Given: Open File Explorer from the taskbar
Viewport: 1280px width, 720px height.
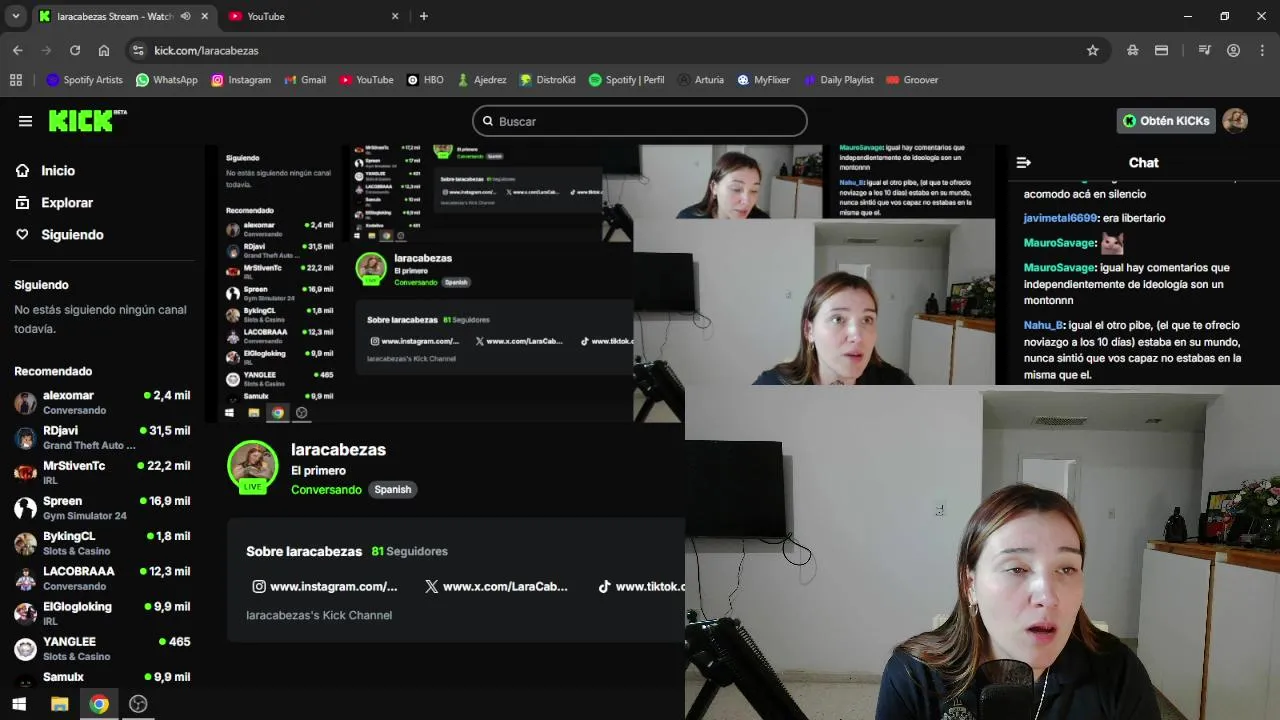Looking at the screenshot, I should click(x=59, y=704).
